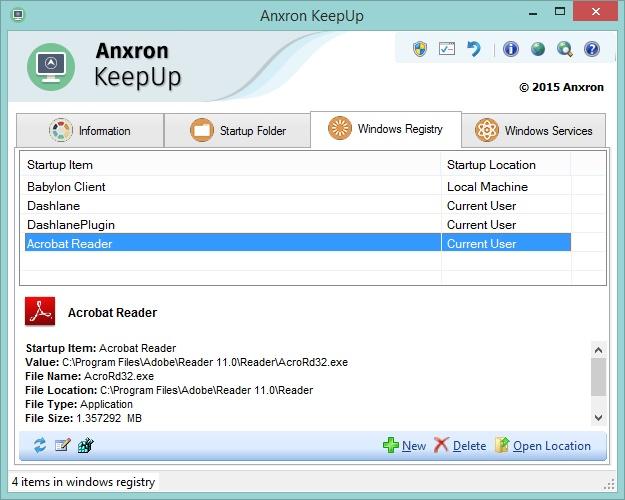This screenshot has height=500, width=625.
Task: Click the details panel scrollbar thumb
Action: (x=598, y=377)
